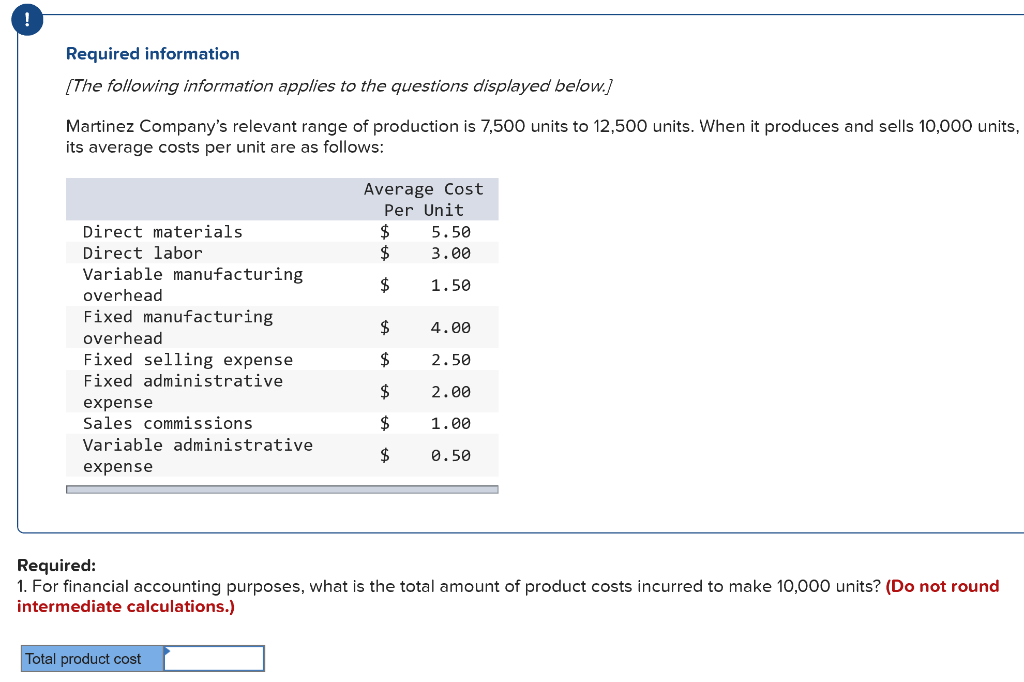Select the Fixed selling expense label
This screenshot has width=1024, height=682.
(x=188, y=360)
